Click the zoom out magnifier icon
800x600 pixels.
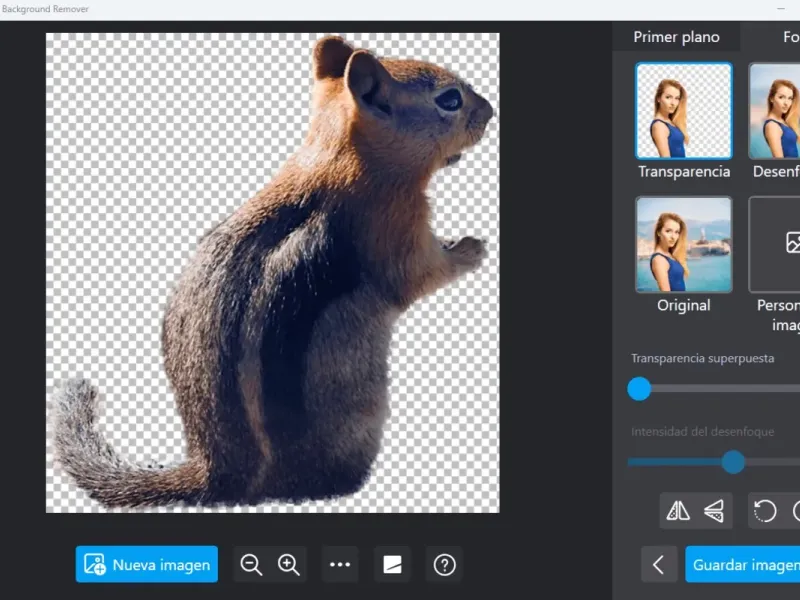click(x=252, y=565)
